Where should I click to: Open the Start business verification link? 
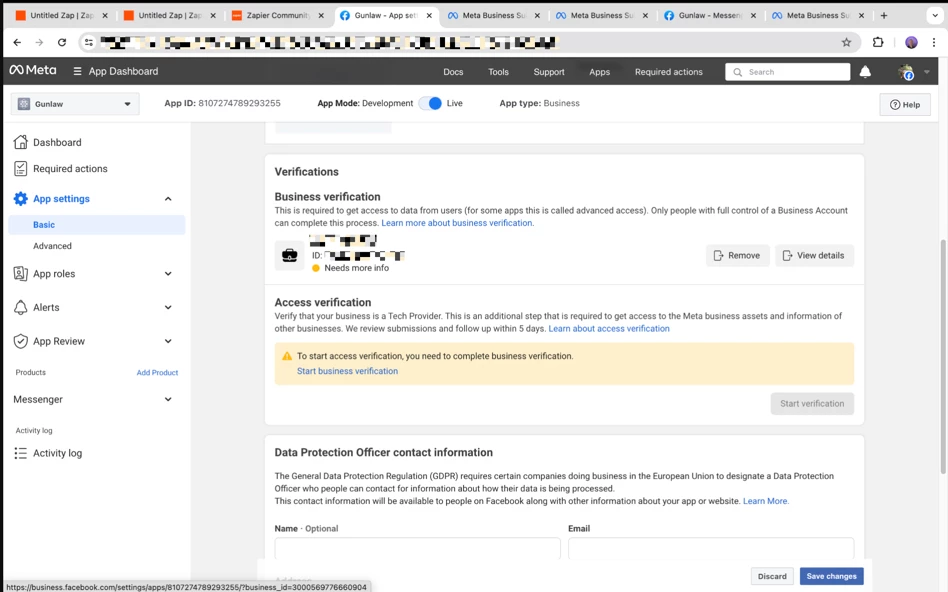347,371
